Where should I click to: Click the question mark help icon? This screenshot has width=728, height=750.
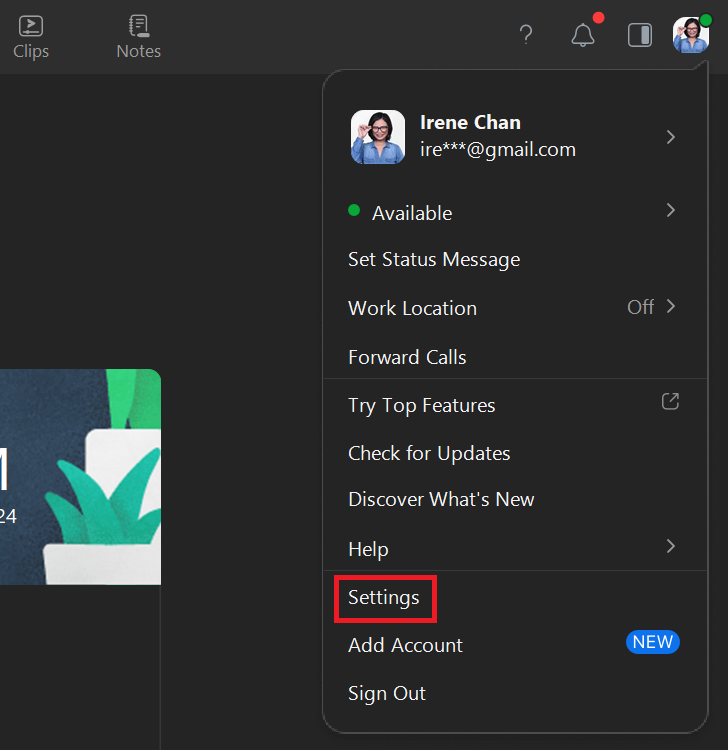tap(526, 34)
